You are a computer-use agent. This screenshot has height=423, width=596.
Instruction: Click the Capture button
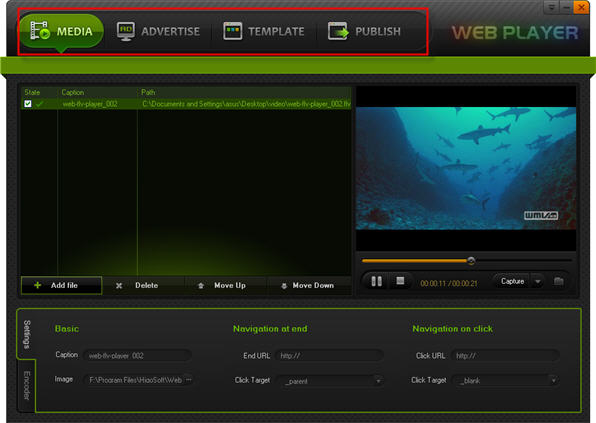pos(512,281)
